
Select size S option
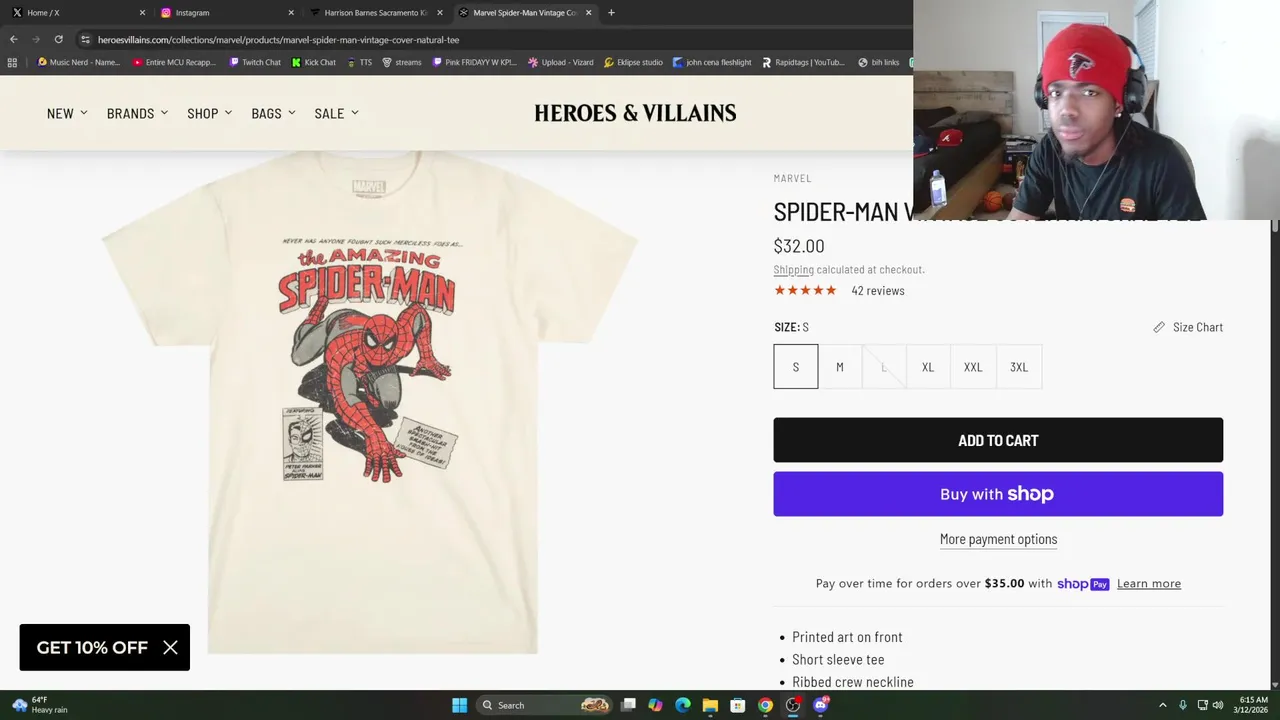click(x=796, y=367)
